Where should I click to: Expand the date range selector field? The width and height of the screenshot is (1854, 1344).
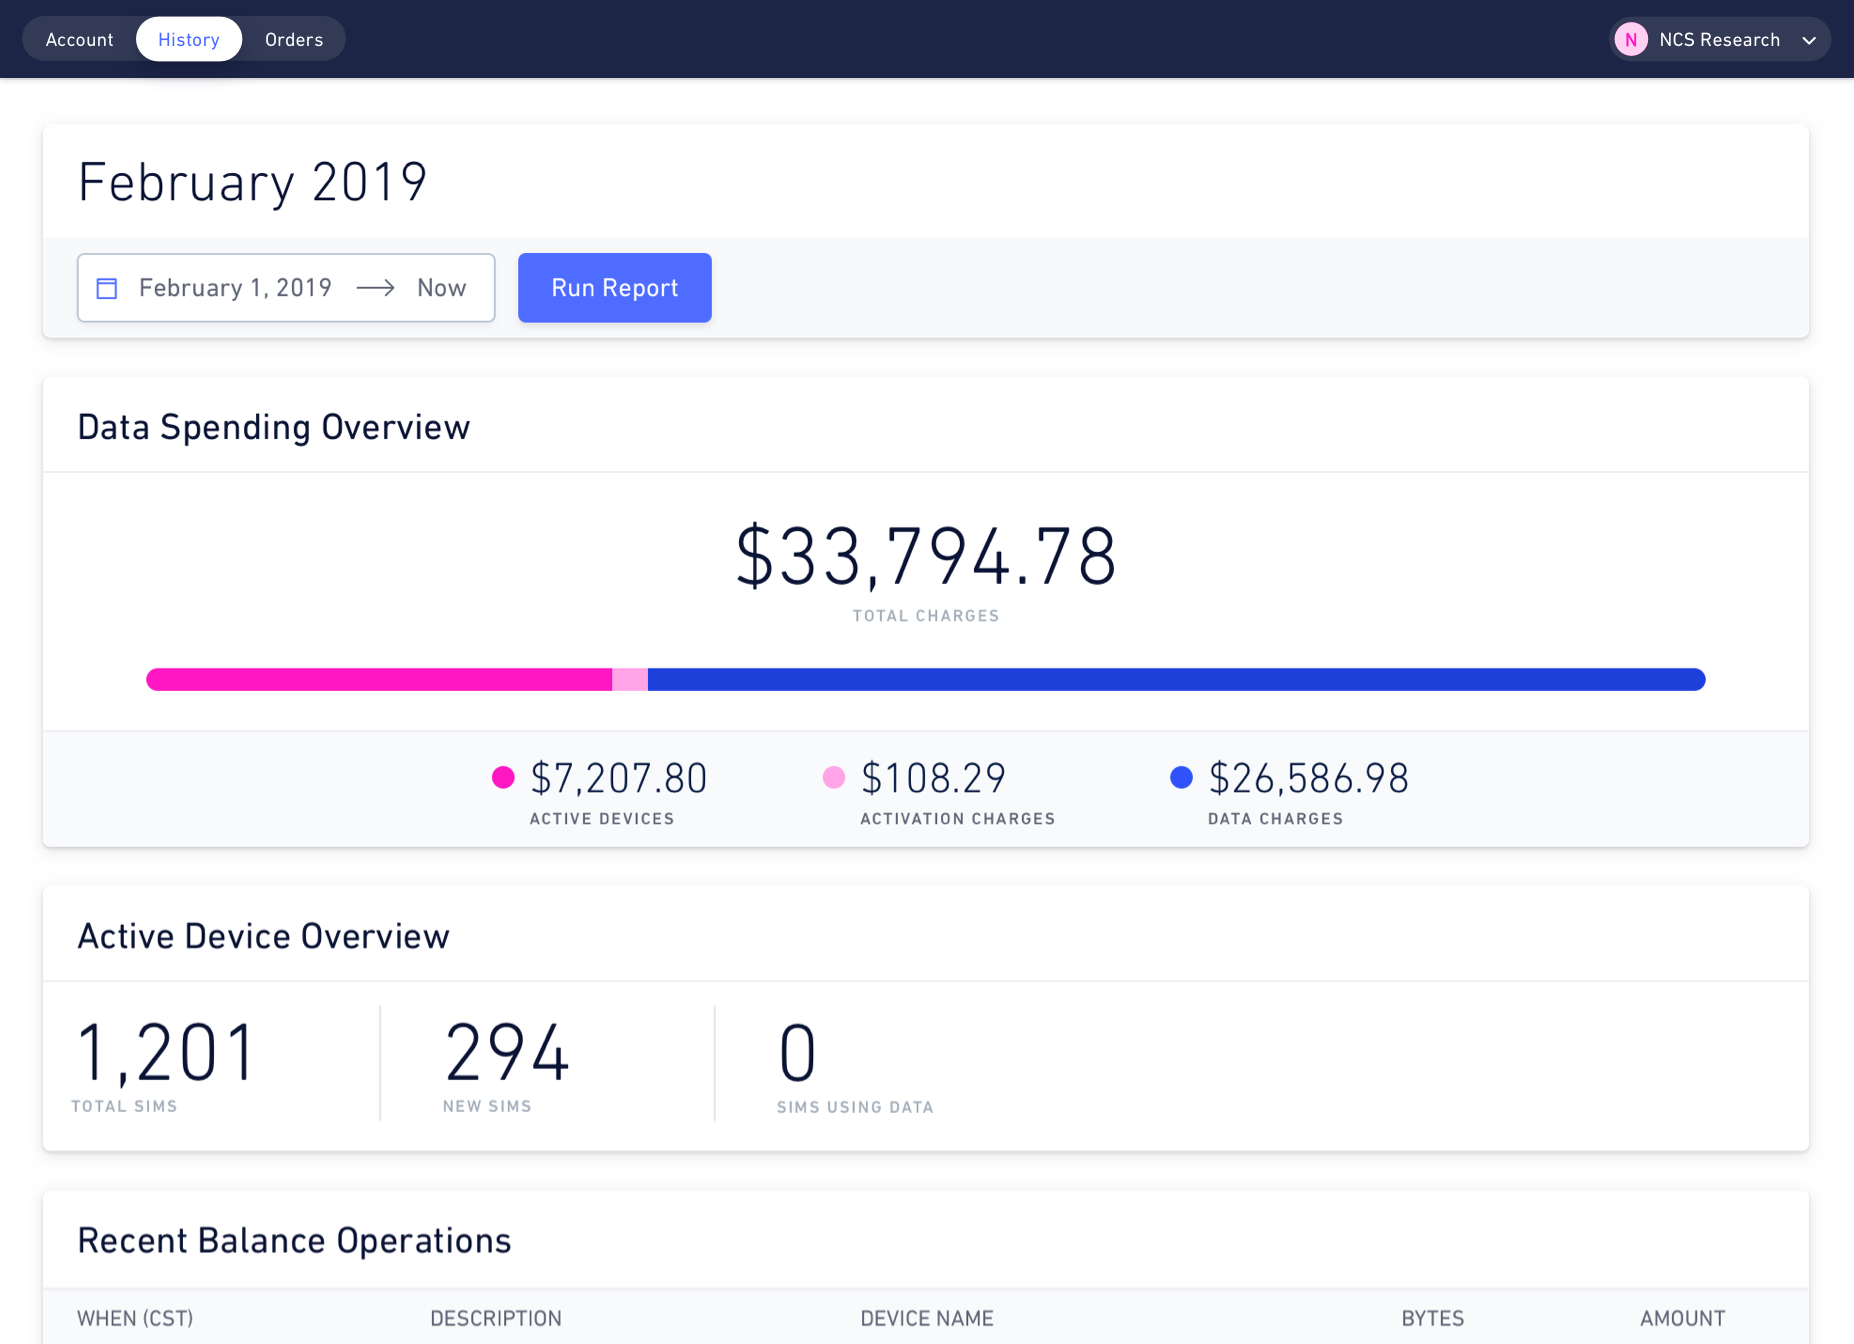[286, 287]
